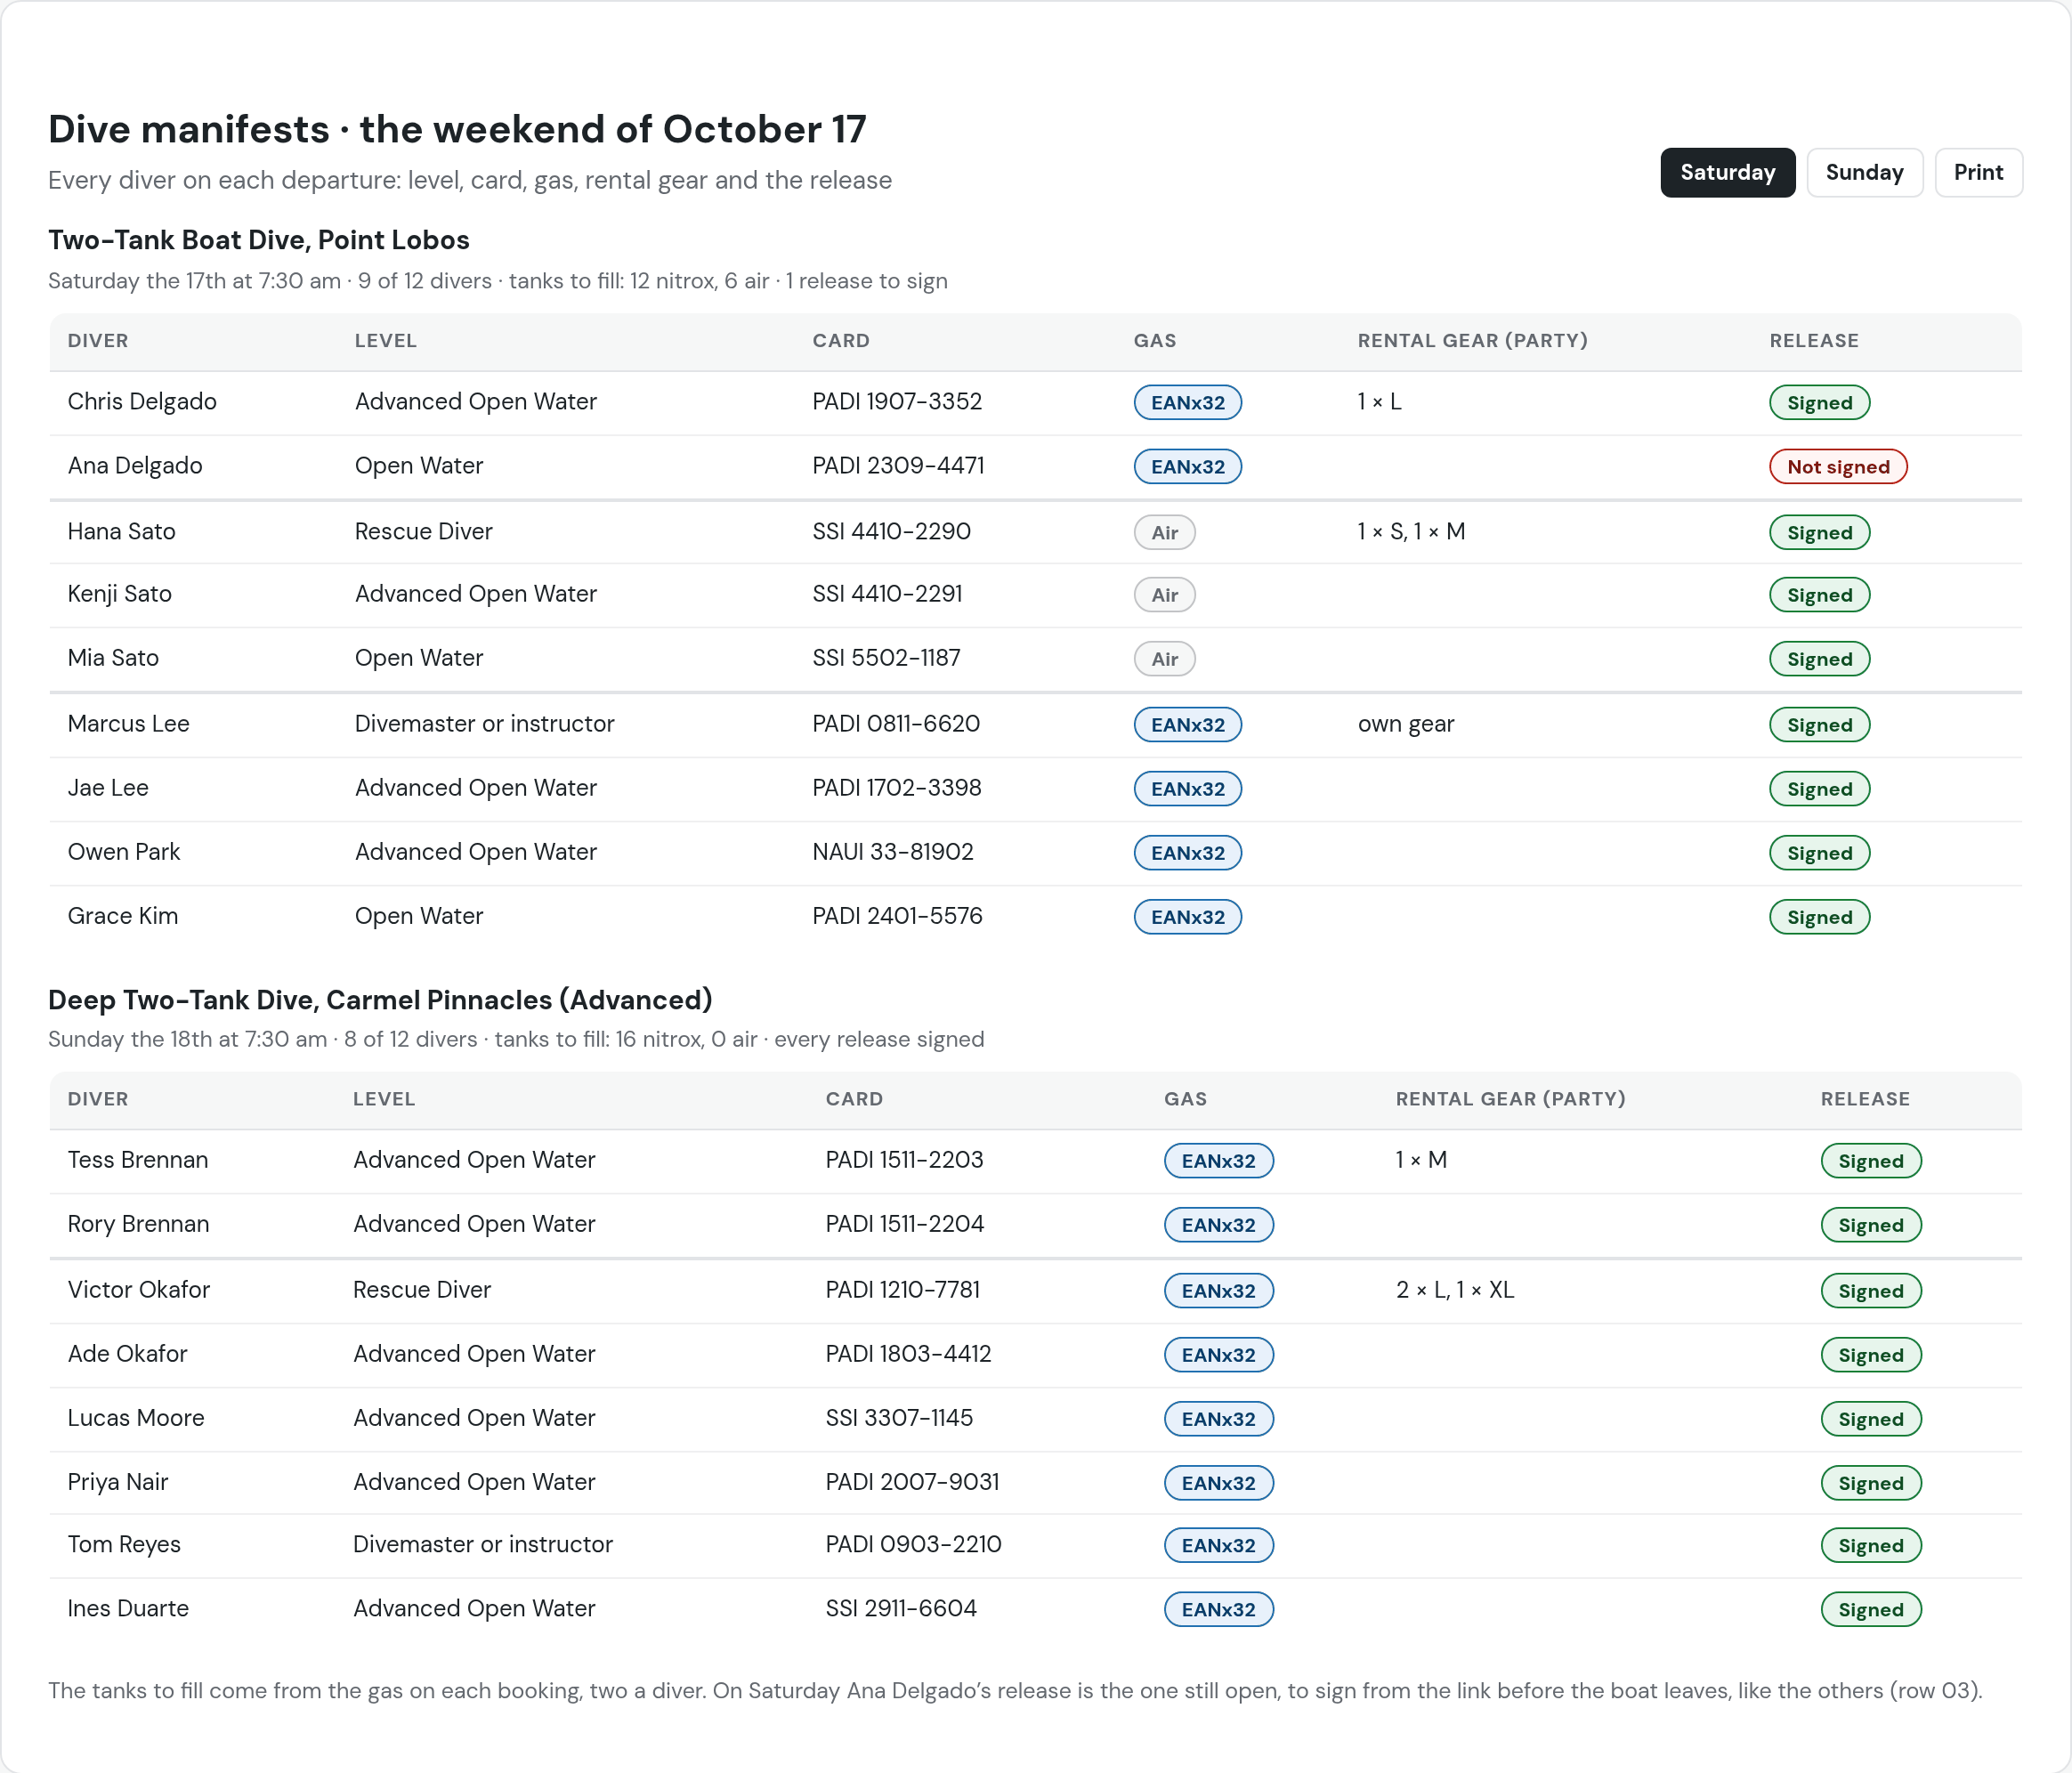Click Tom Reyes' Divemaster or instructor level
2072x1773 pixels.
pyautogui.click(x=482, y=1545)
